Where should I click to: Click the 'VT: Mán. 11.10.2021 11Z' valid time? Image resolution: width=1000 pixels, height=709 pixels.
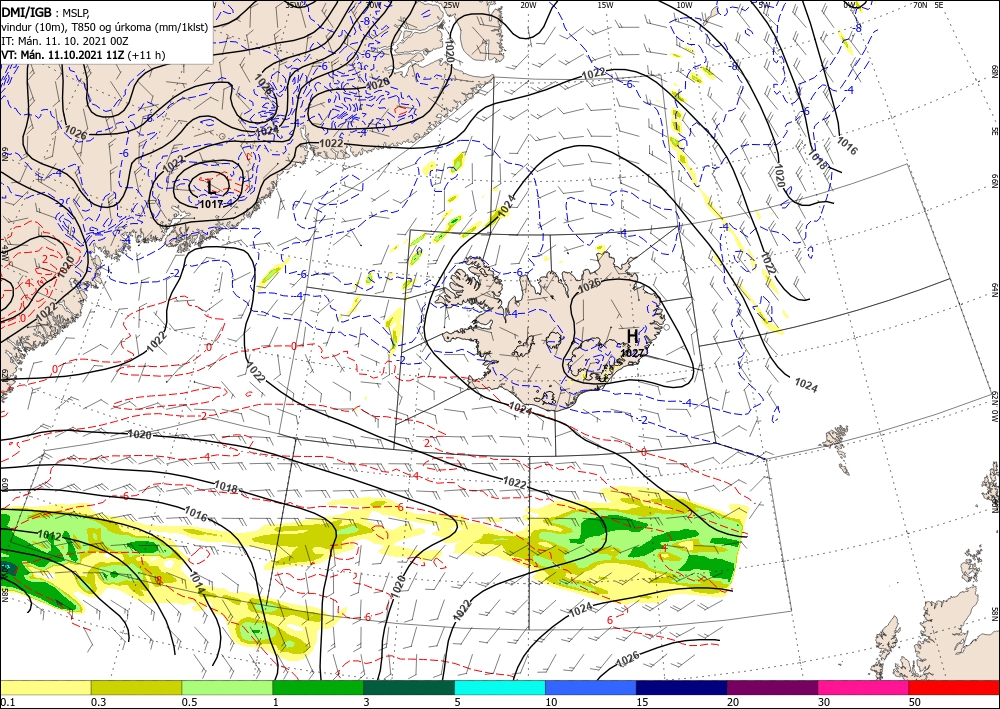pyautogui.click(x=63, y=55)
